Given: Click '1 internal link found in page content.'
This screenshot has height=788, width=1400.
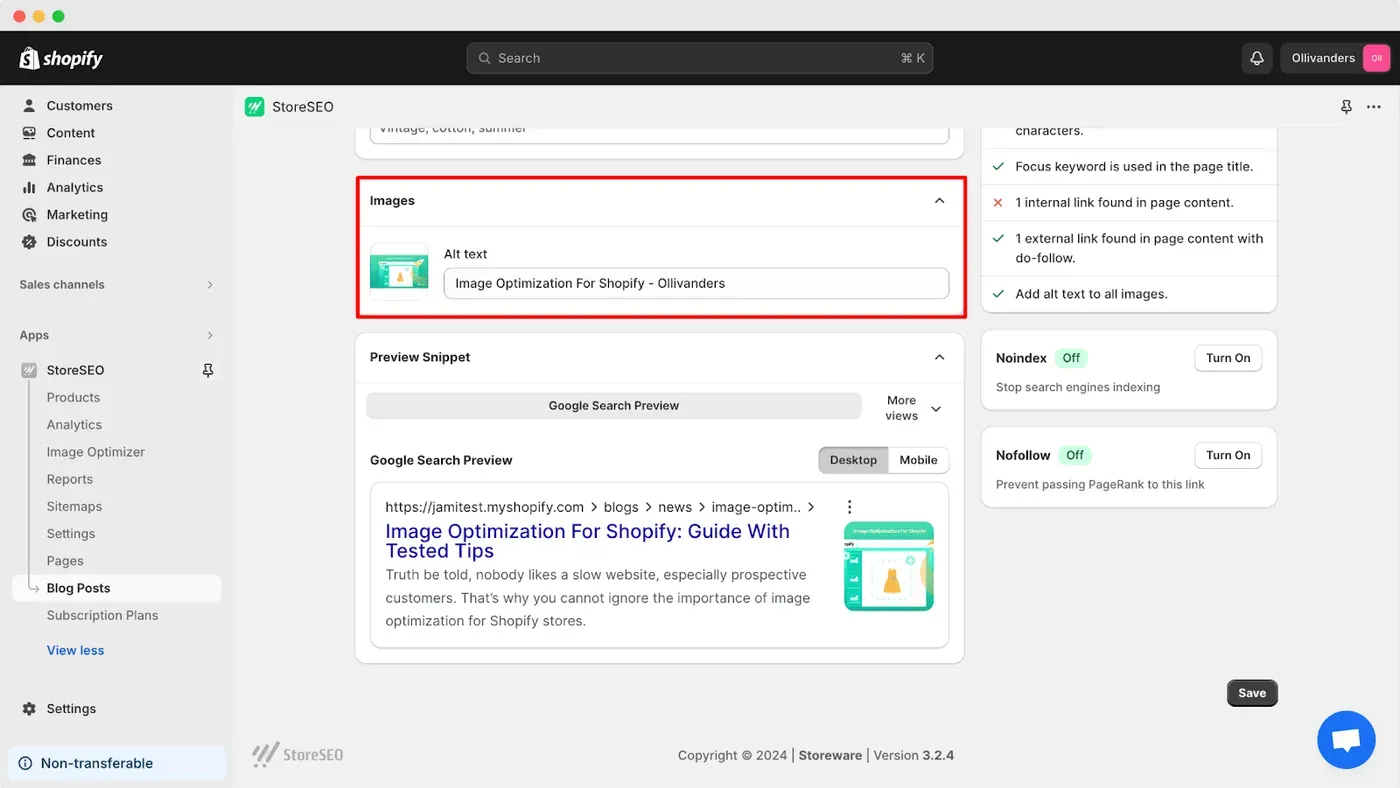Looking at the screenshot, I should pos(1124,202).
